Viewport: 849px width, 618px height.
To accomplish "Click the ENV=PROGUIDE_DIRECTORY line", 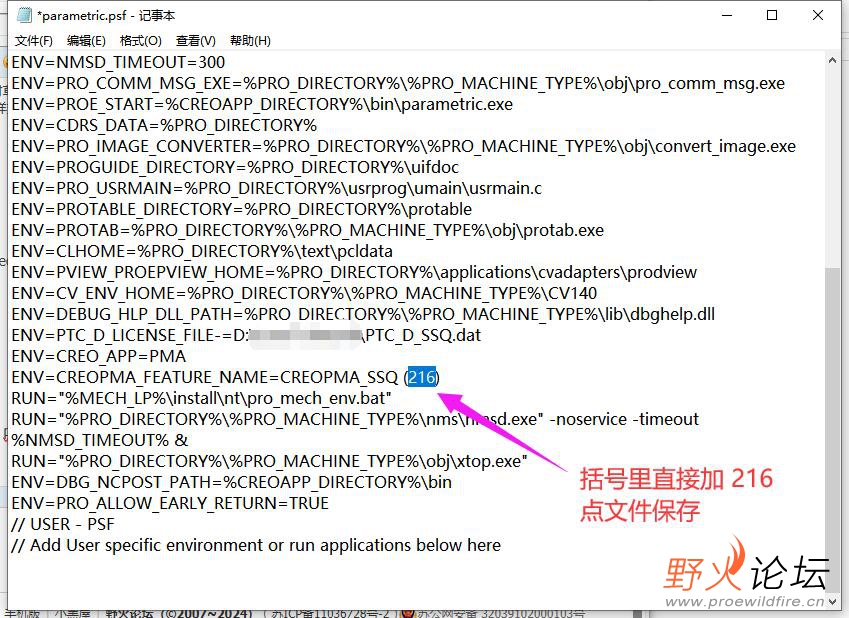I will click(x=235, y=167).
